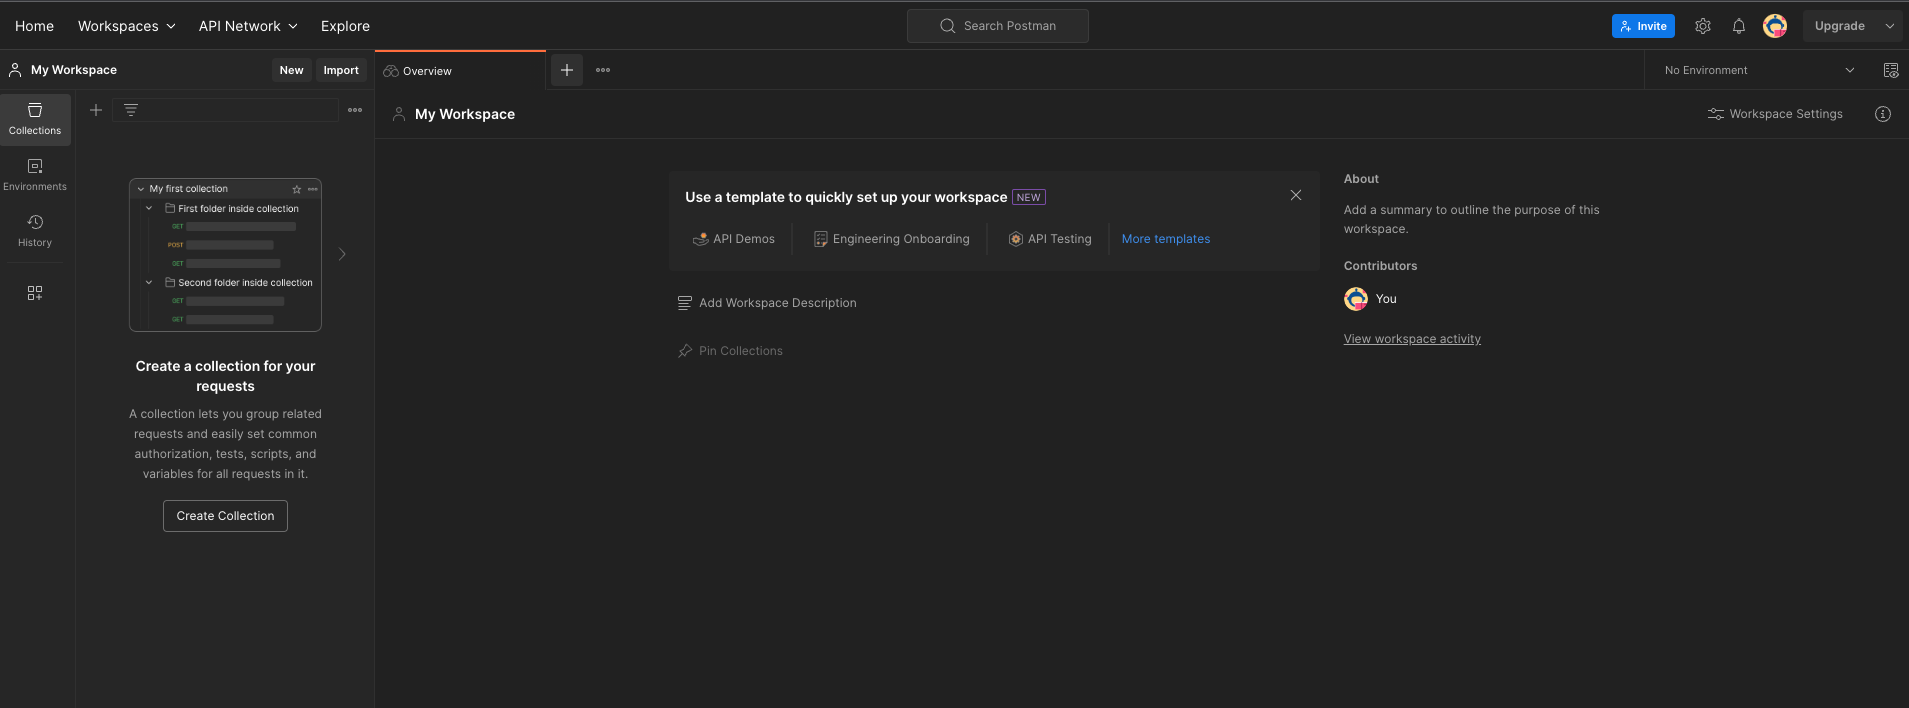
Task: Collapse My first collection in preview image
Action: tap(141, 189)
